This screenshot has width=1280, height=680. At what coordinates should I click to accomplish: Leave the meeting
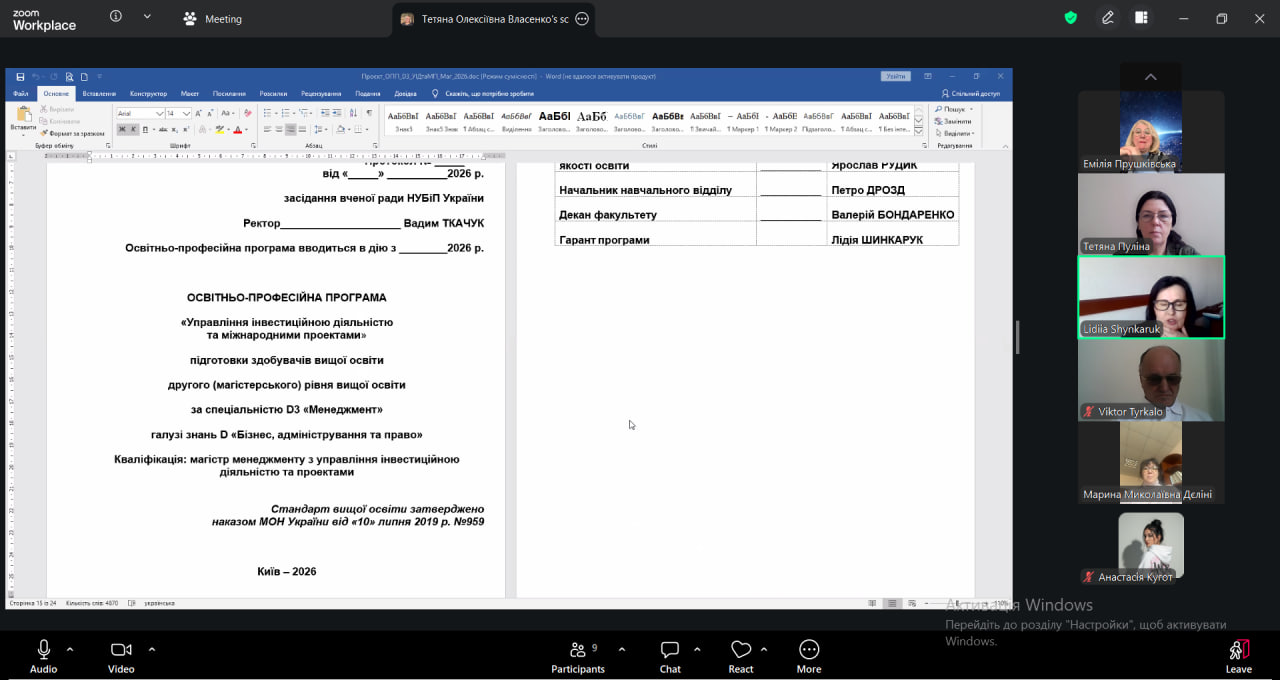[x=1238, y=655]
